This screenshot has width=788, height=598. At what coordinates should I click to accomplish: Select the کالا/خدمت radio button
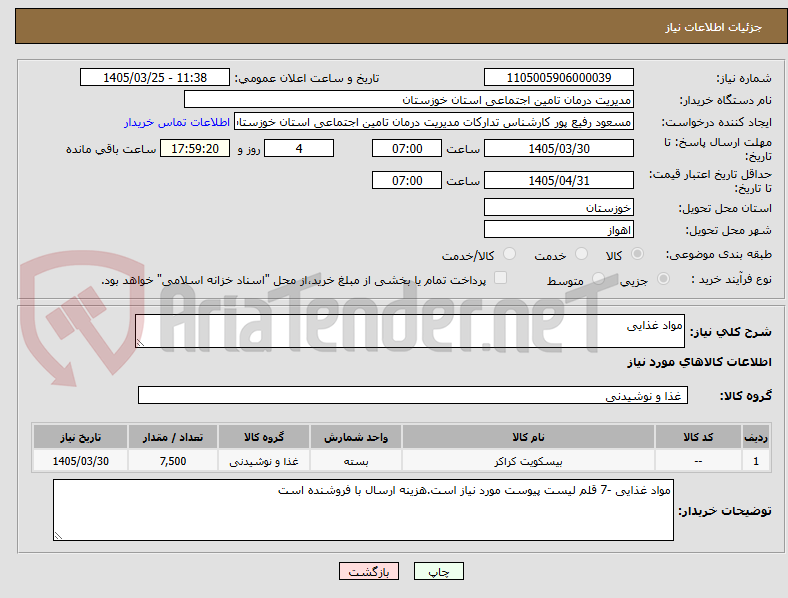510,254
